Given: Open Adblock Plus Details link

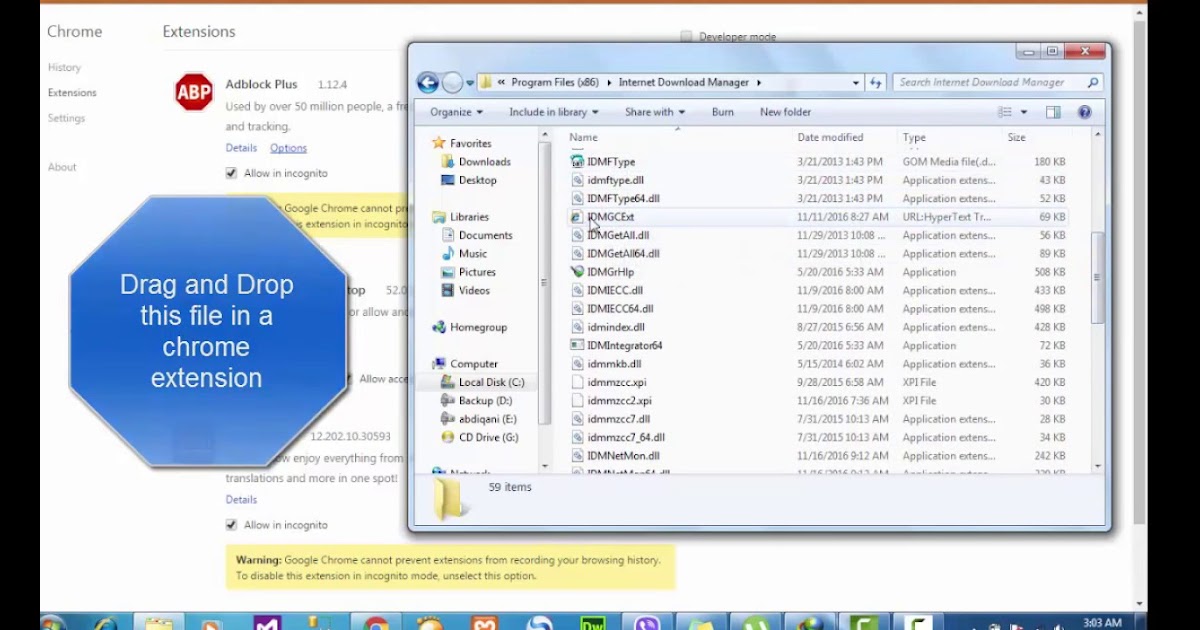Looking at the screenshot, I should 241,148.
